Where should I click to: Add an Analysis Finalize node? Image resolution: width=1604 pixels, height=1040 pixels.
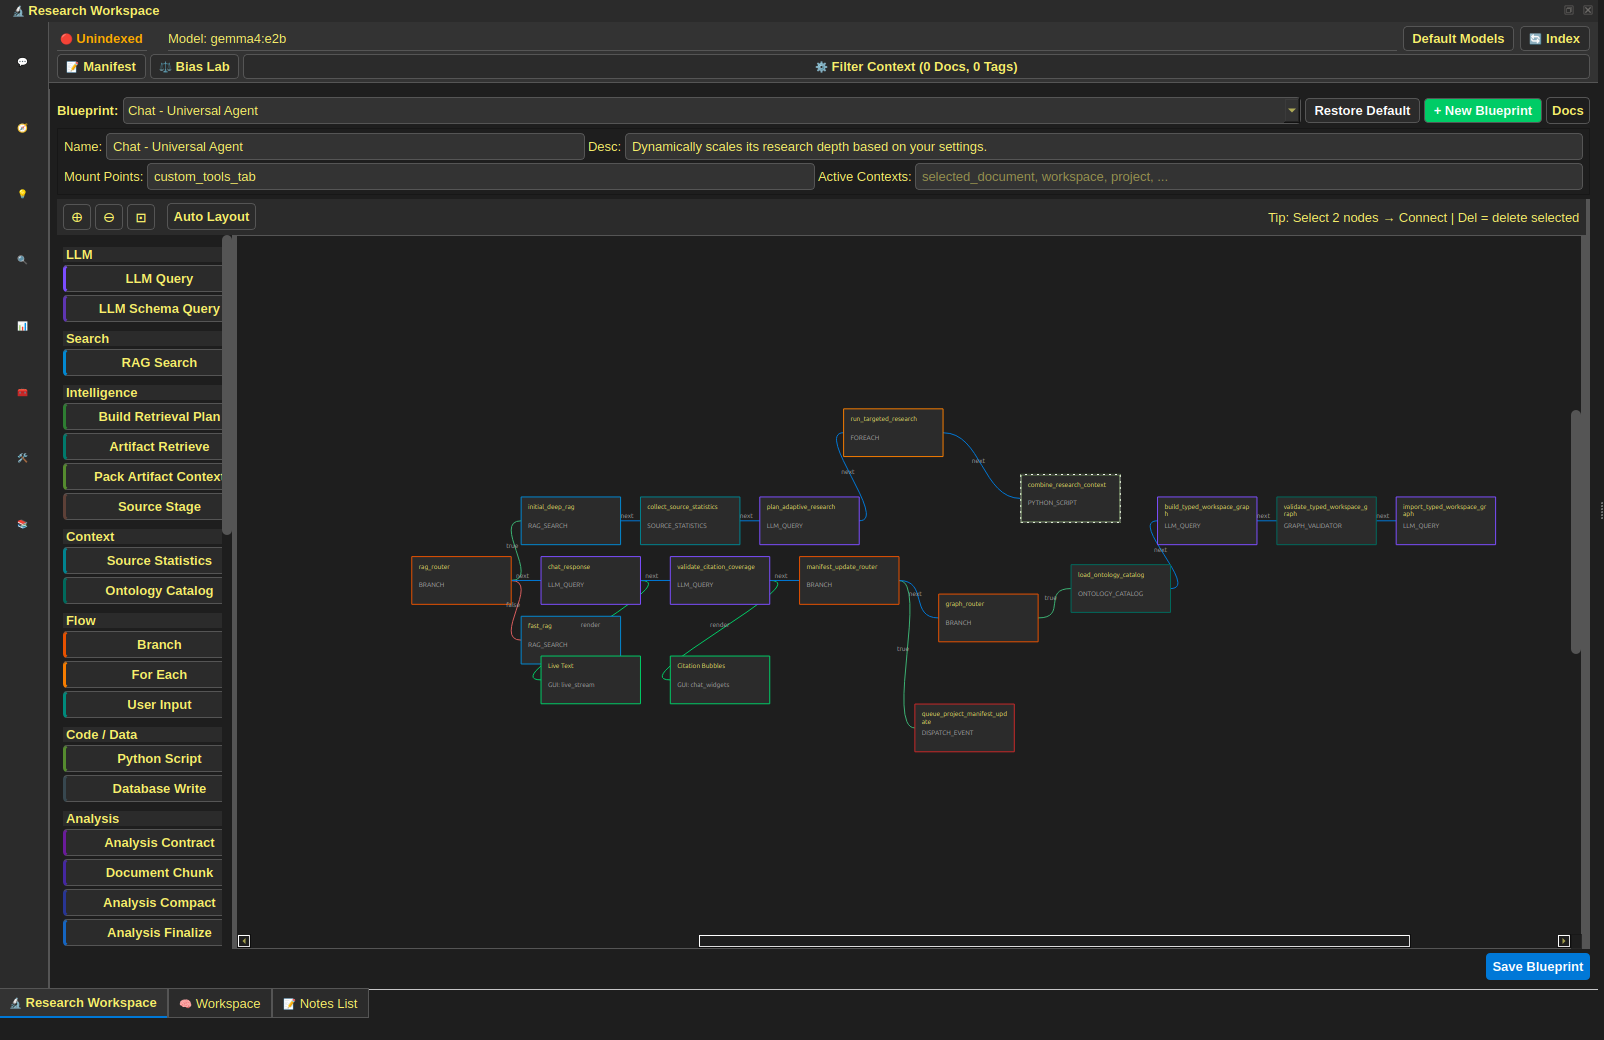point(144,933)
